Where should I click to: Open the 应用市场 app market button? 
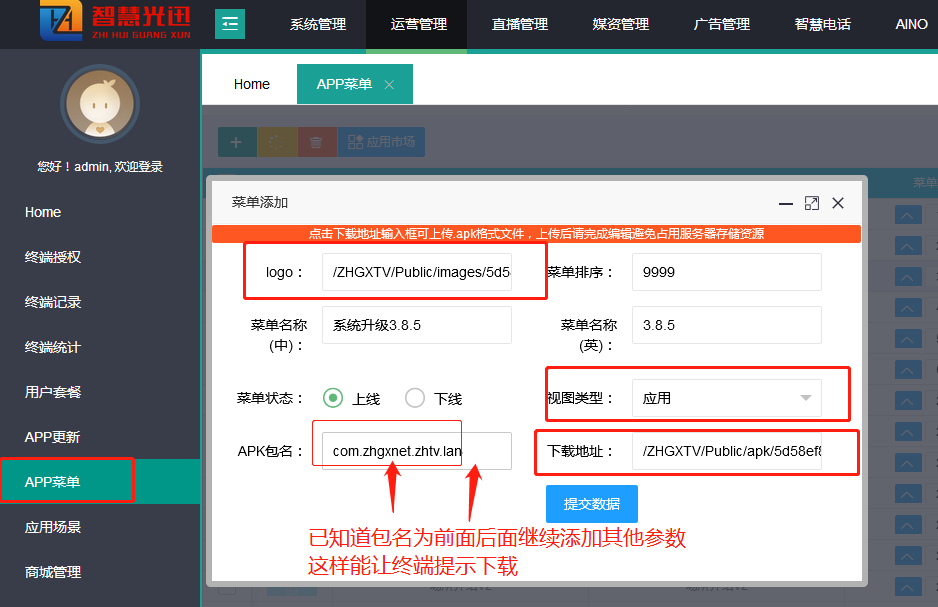(x=381, y=142)
